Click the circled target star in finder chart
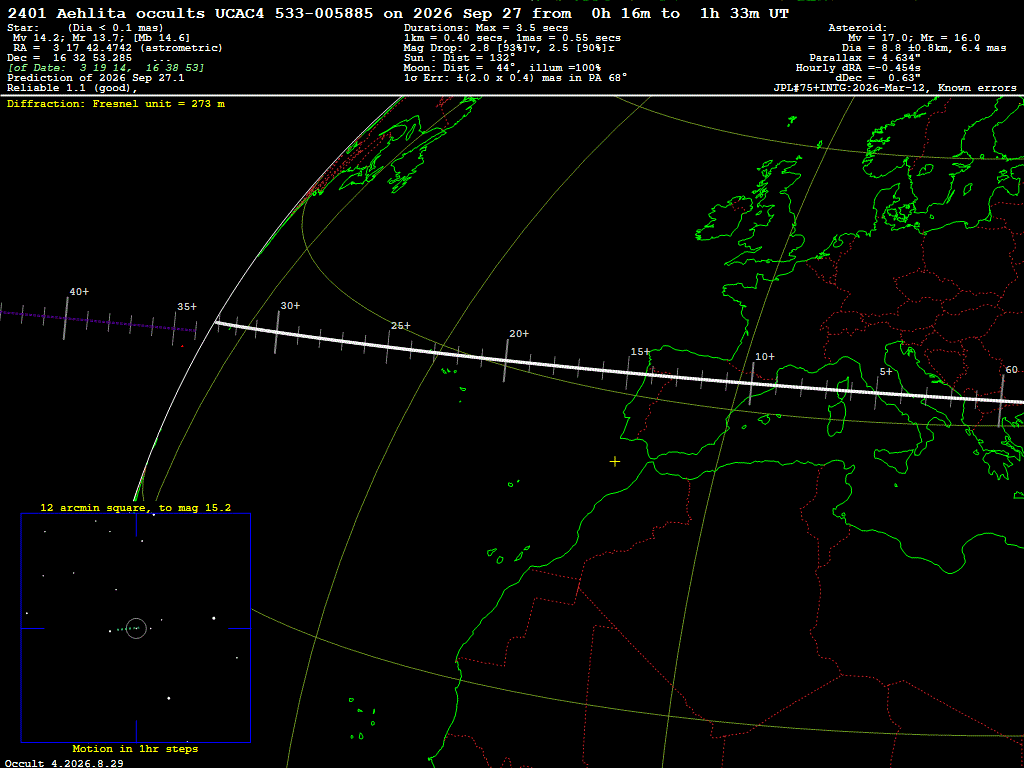The width and height of the screenshot is (1024, 768). [x=136, y=628]
